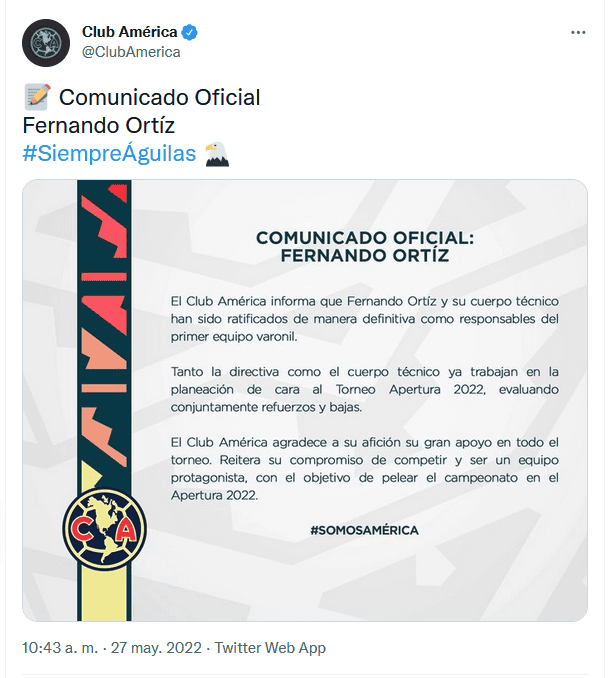
Task: Click the tweet's Comunicado Oficial text line
Action: click(160, 97)
